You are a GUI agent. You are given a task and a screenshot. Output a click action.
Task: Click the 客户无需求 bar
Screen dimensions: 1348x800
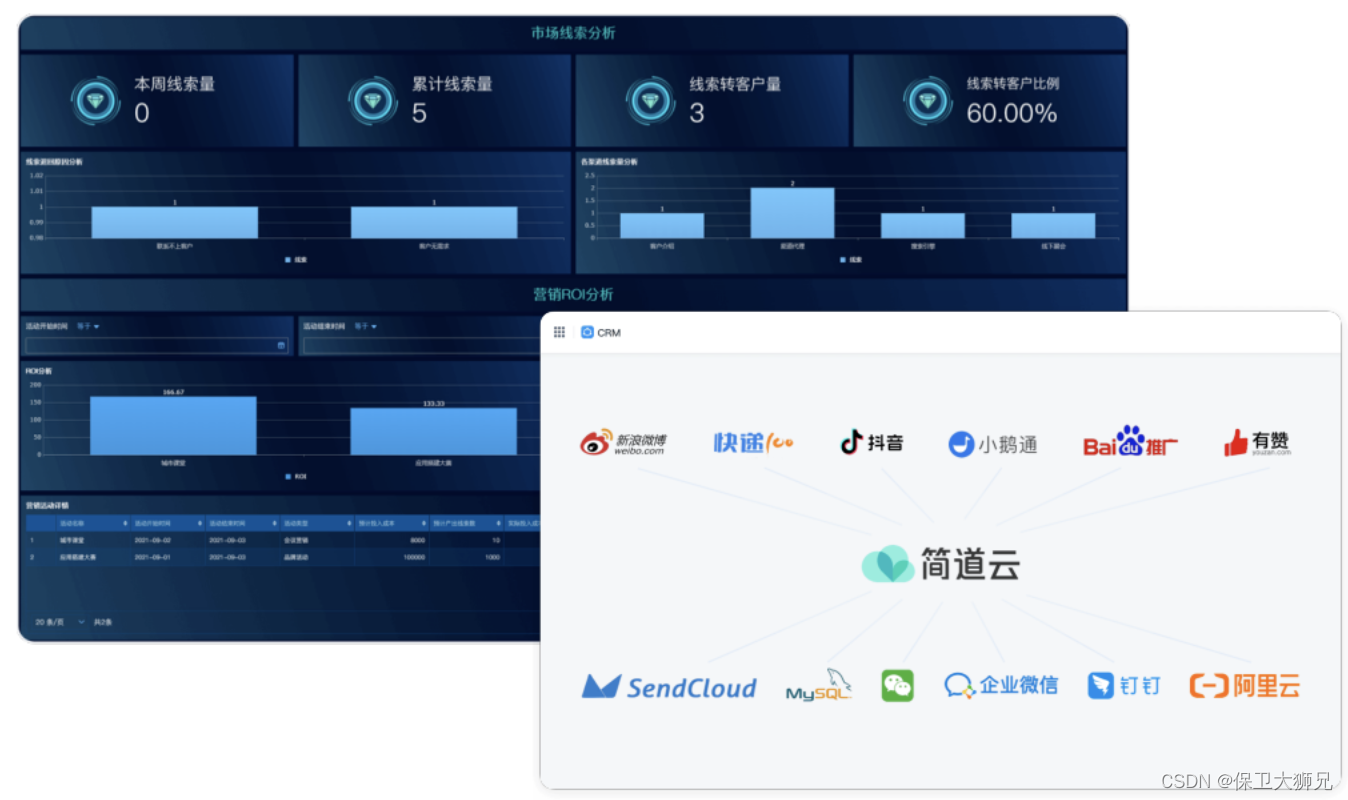point(434,222)
